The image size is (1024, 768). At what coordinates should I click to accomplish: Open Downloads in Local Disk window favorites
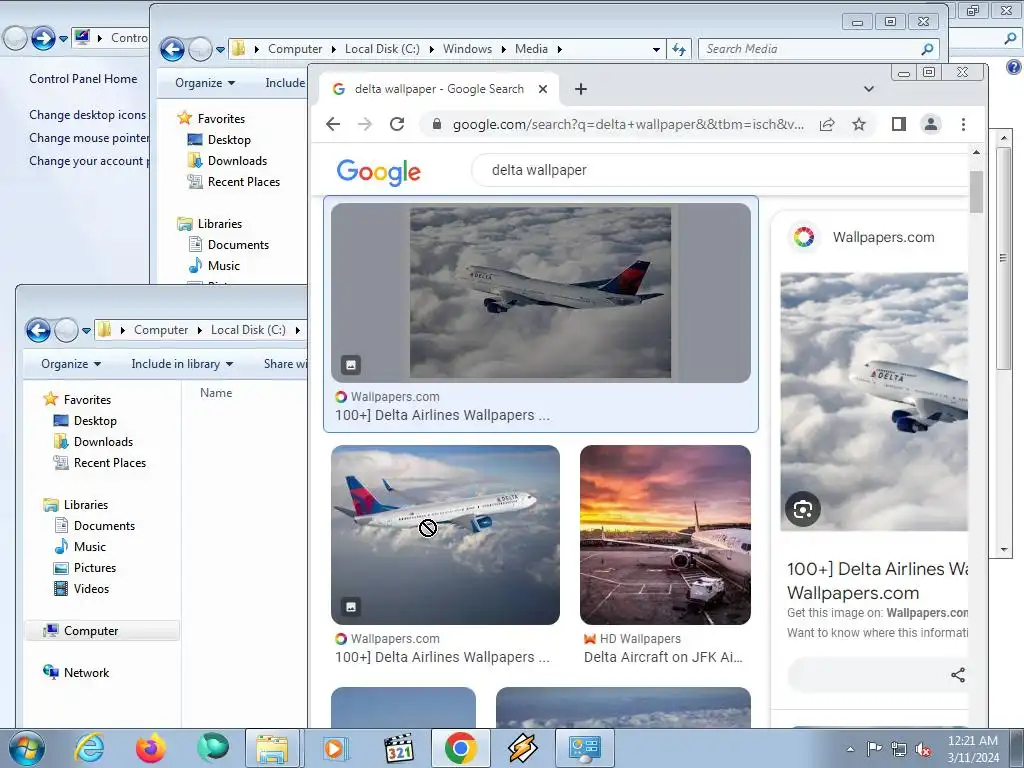tap(103, 442)
